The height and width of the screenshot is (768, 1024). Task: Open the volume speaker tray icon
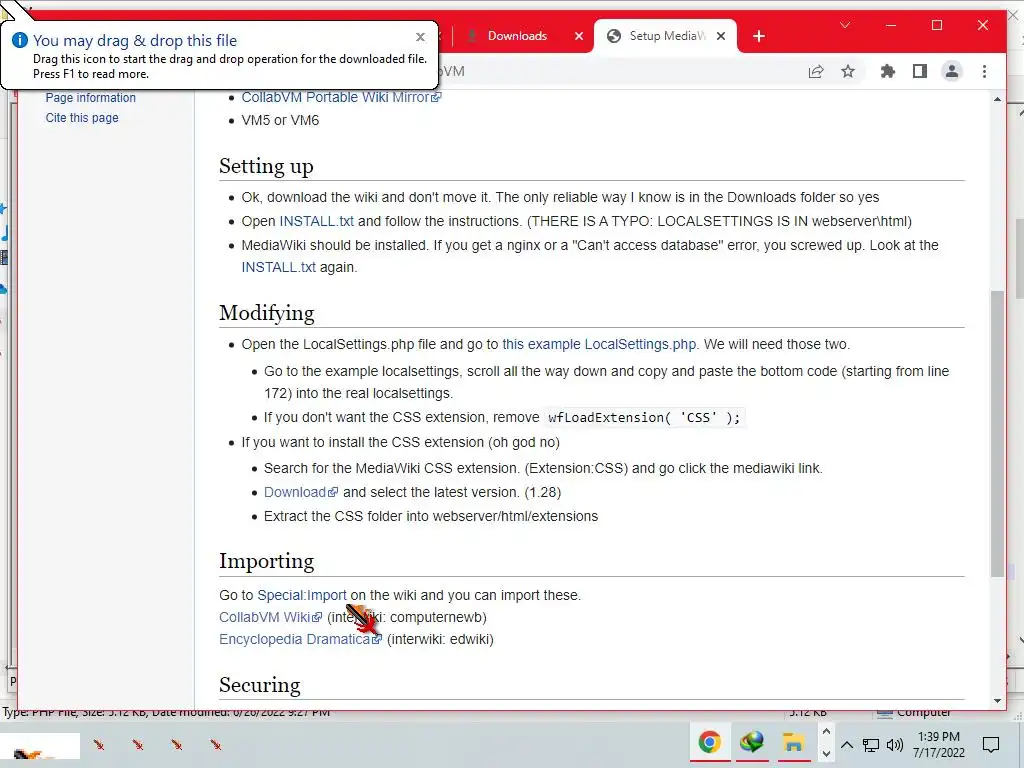tap(894, 744)
